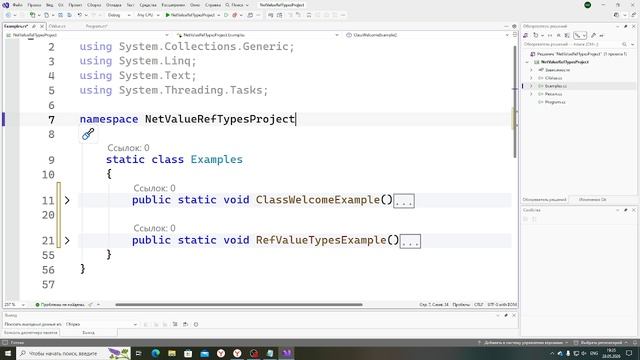This screenshot has height=360, width=640.
Task: Click the no-problems-found status indicator
Action: (60, 304)
